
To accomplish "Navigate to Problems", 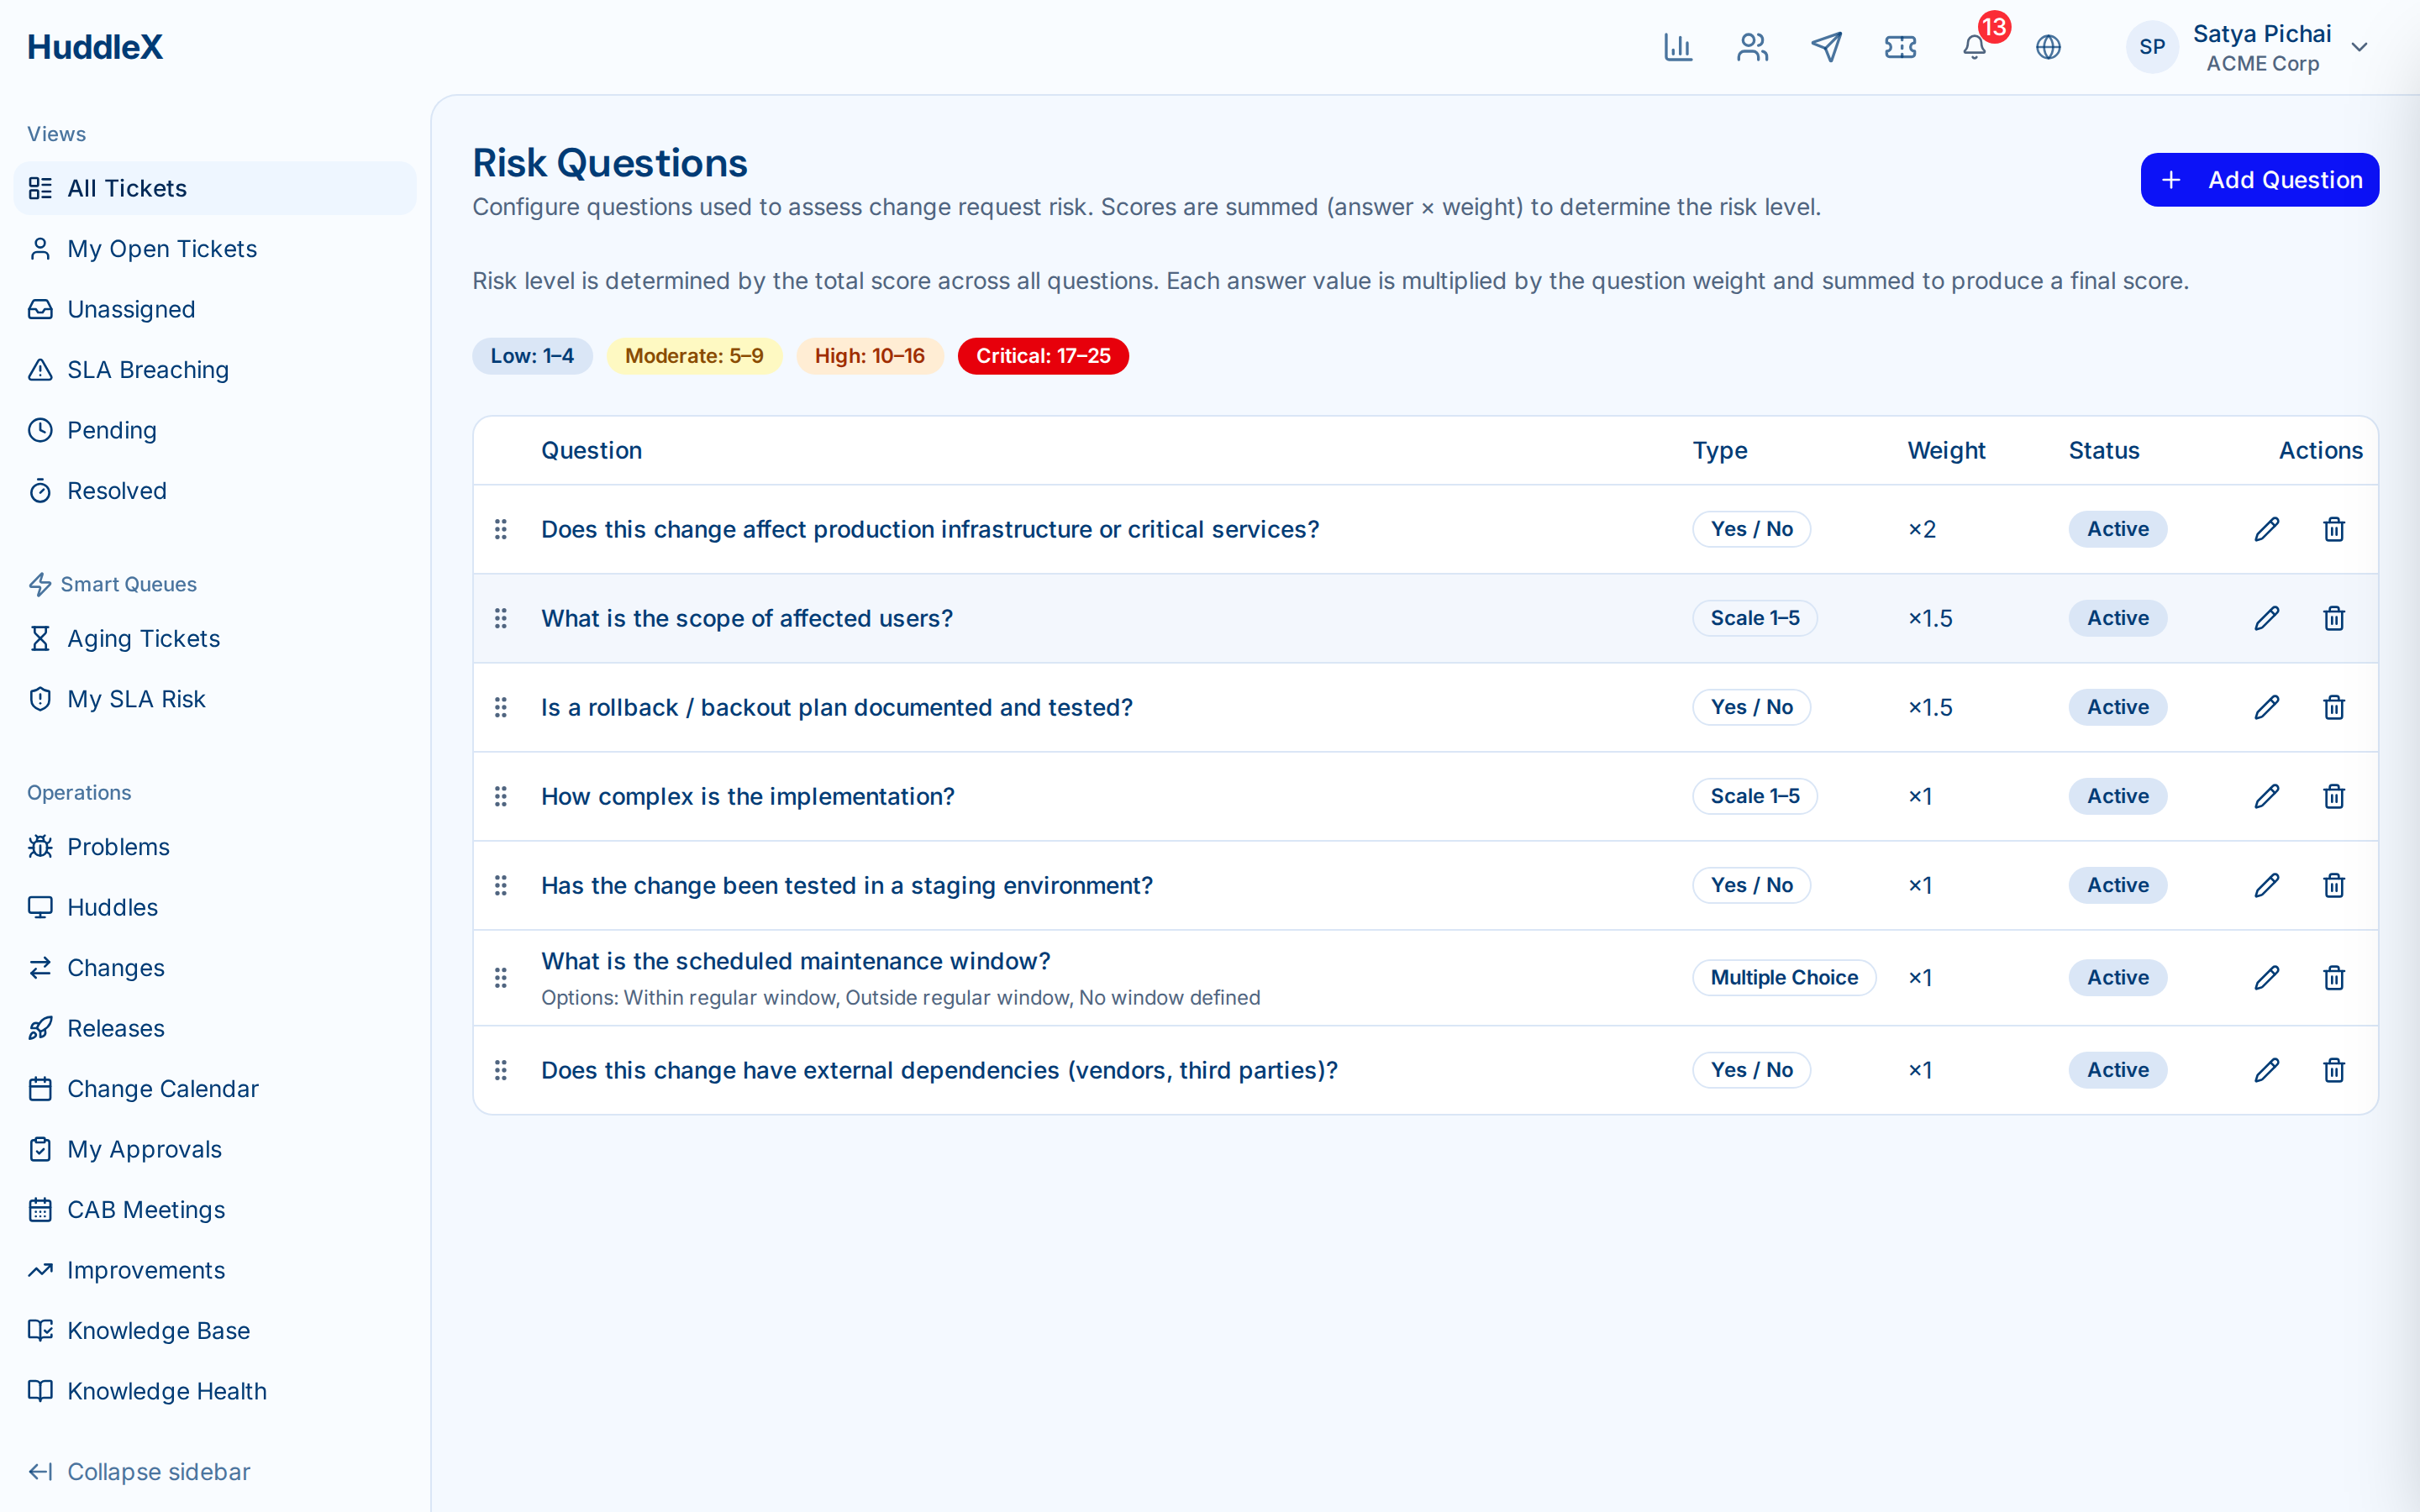I will pos(215,847).
